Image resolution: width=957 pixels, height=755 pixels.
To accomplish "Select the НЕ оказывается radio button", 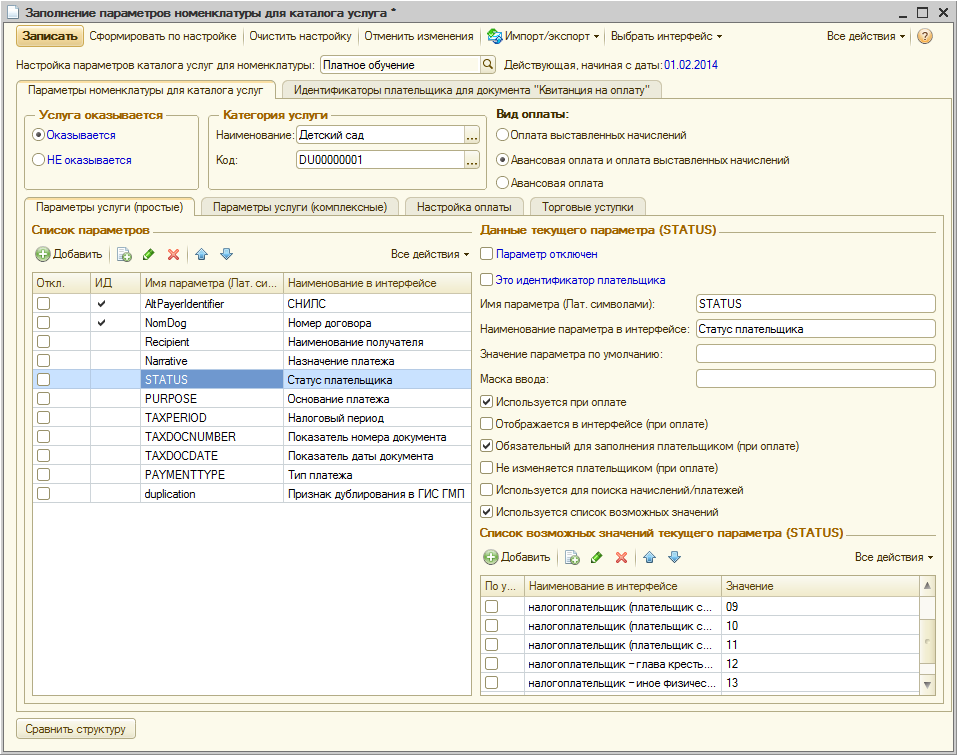I will [38, 160].
